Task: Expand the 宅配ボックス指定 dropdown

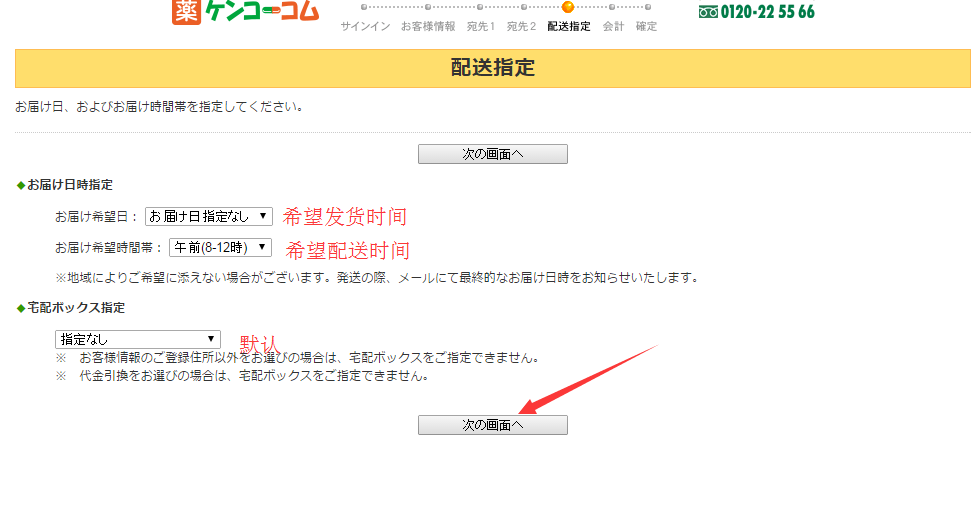Action: coord(137,339)
